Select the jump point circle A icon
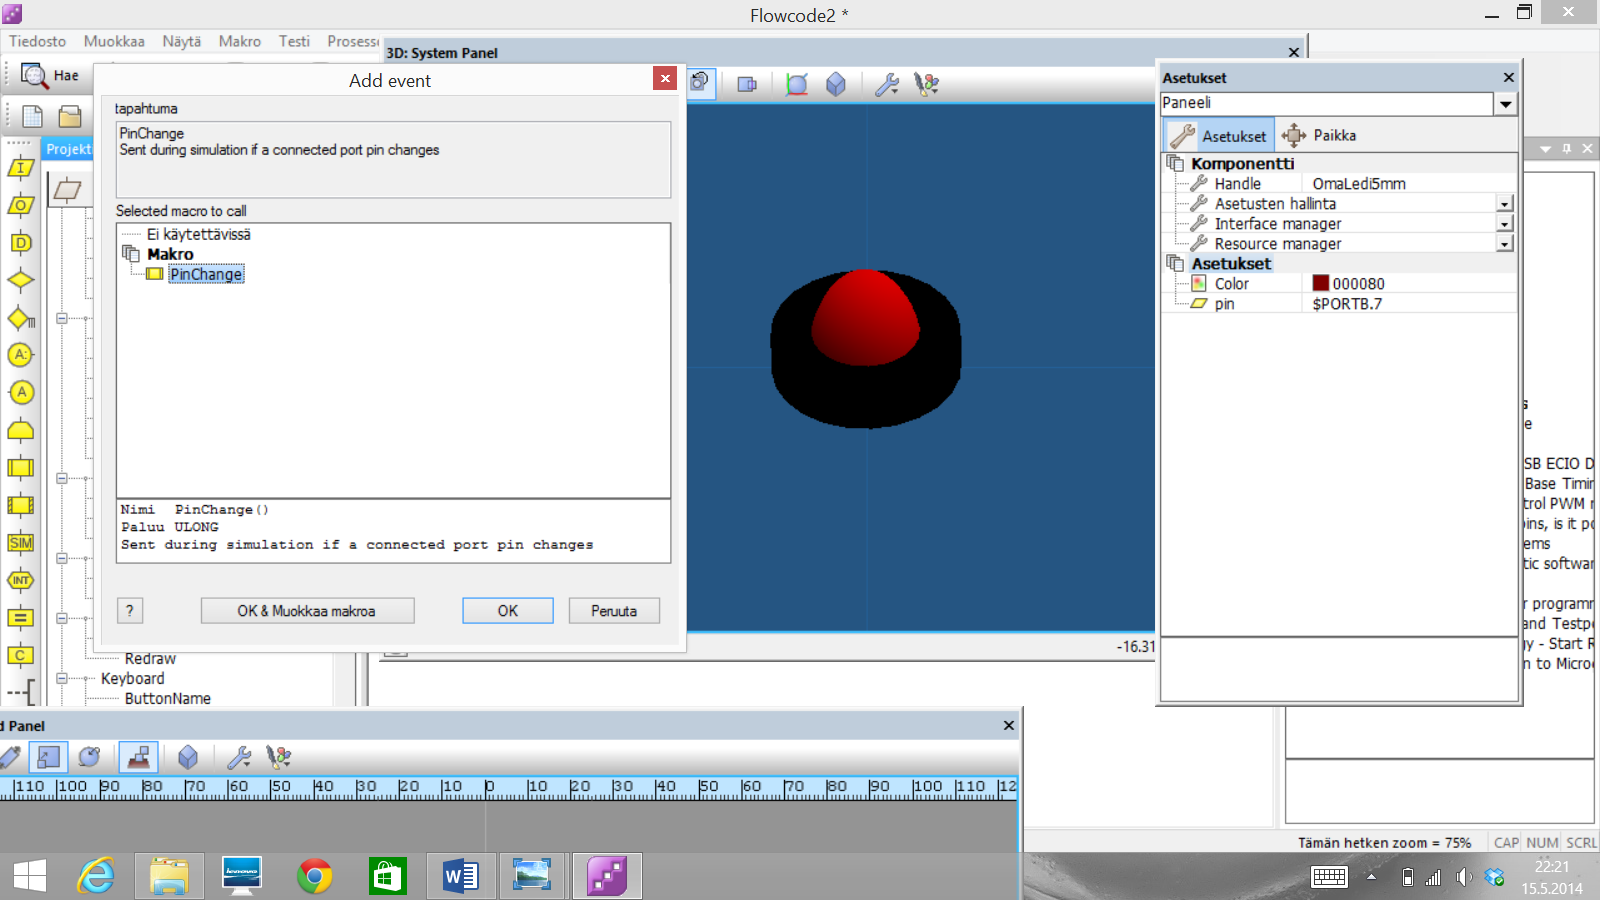 (21, 393)
